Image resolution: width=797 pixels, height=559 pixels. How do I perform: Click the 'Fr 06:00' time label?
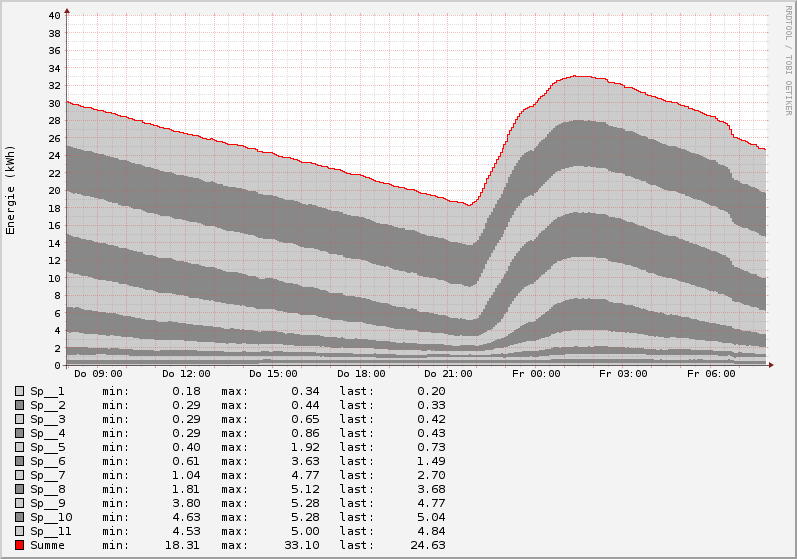[711, 374]
